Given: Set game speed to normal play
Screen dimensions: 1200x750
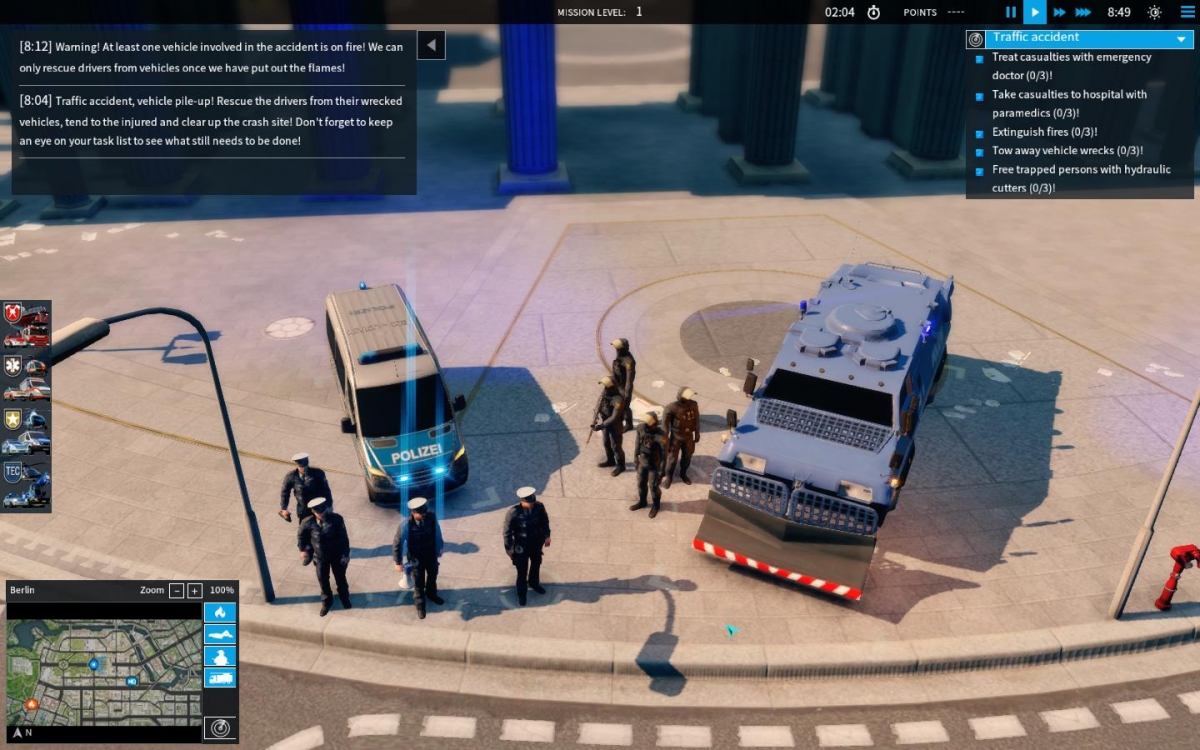Looking at the screenshot, I should click(x=1034, y=12).
